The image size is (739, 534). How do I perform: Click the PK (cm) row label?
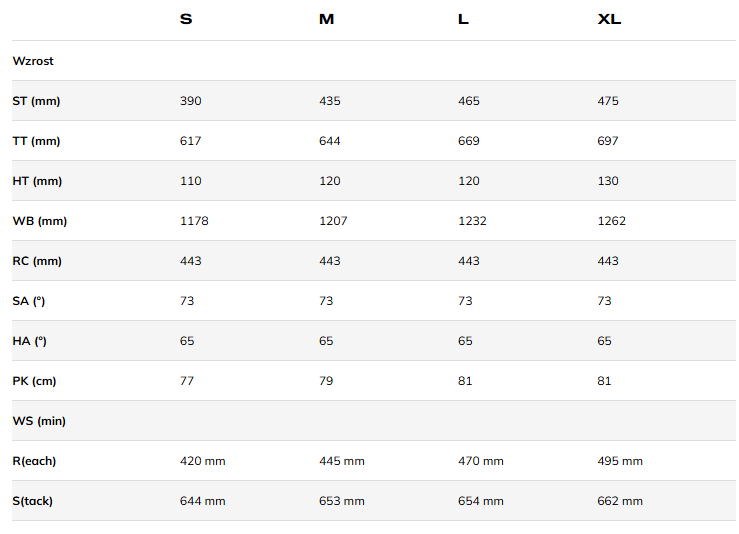tap(34, 381)
